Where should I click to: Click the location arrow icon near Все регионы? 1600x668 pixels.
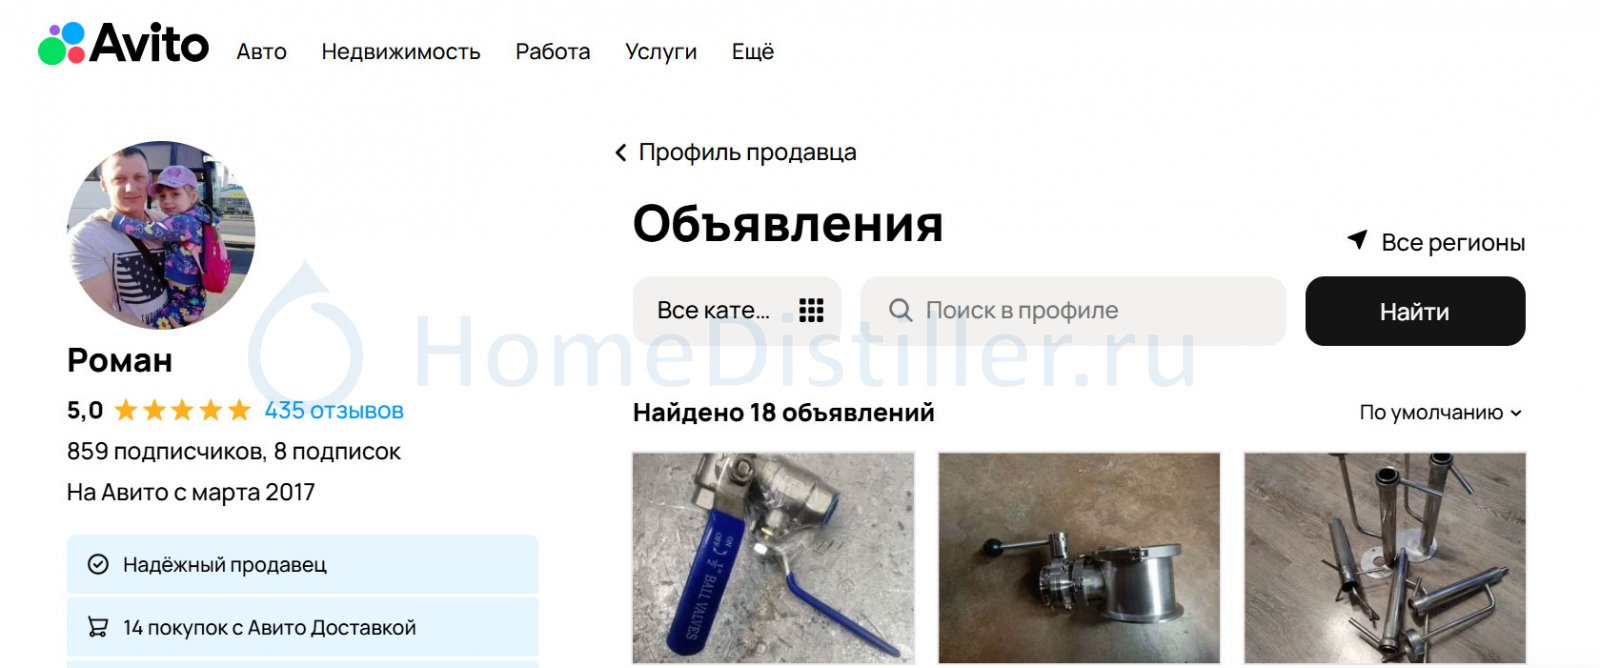pyautogui.click(x=1357, y=240)
